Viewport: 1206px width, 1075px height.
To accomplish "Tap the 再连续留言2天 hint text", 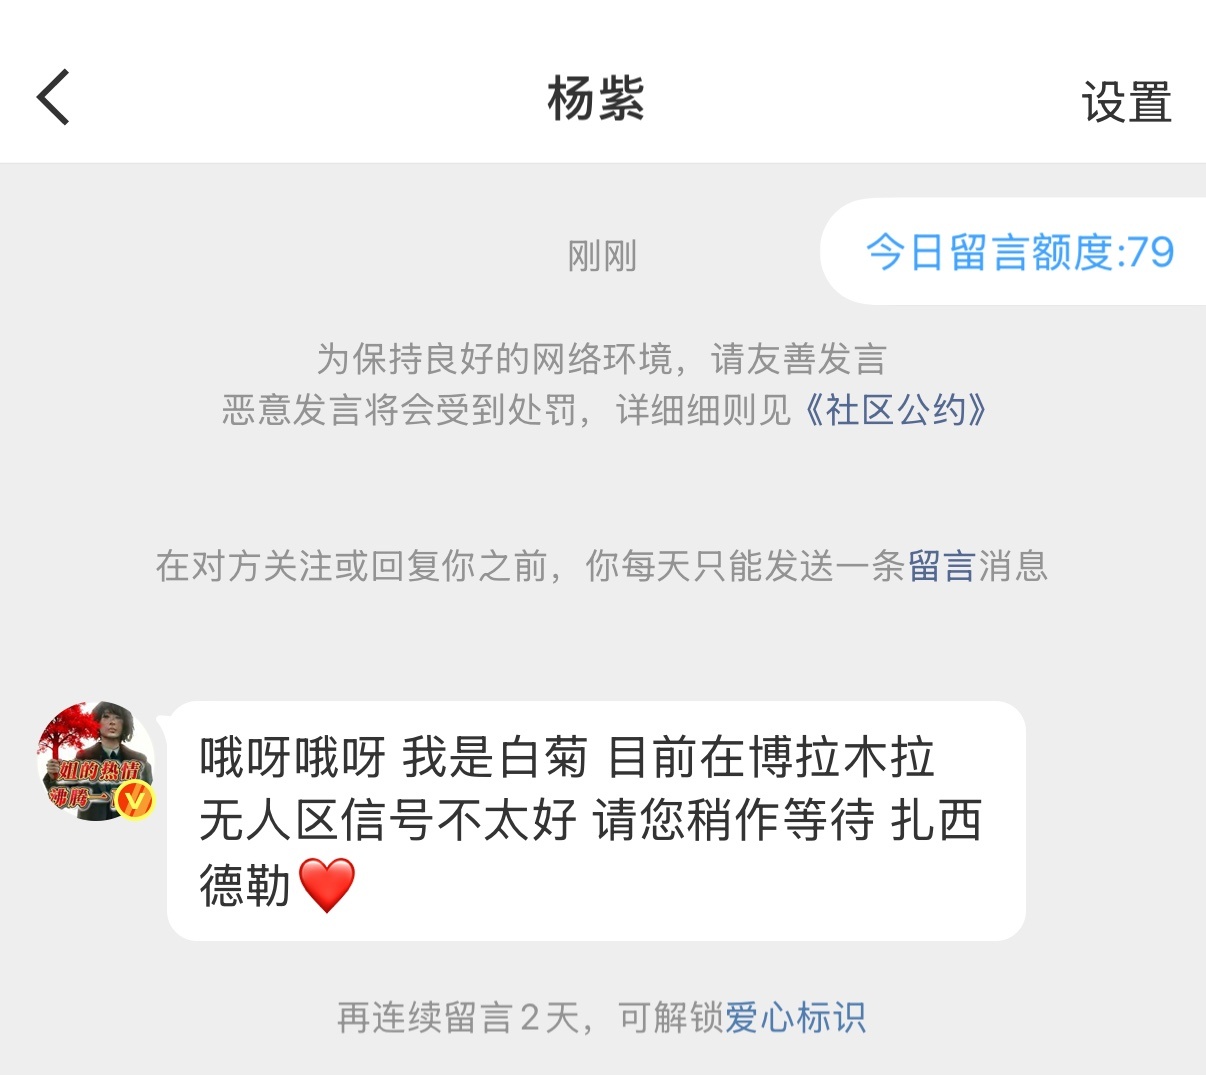I will (458, 1018).
